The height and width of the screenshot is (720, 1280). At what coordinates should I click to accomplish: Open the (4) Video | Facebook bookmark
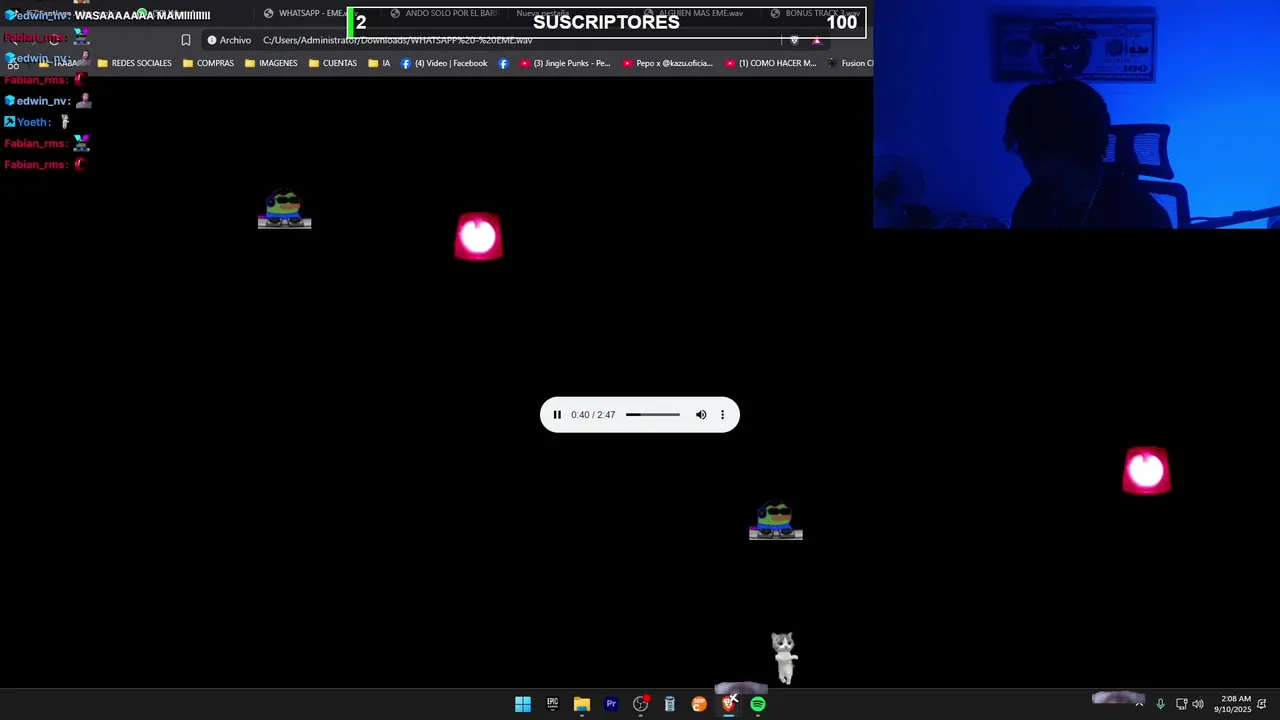[x=444, y=63]
